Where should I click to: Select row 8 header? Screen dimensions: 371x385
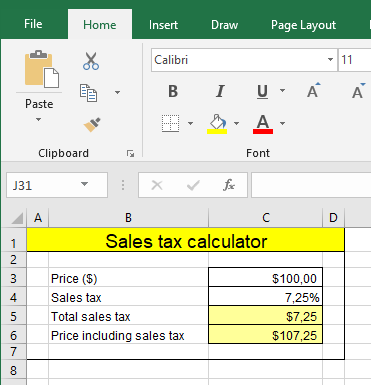13,370
